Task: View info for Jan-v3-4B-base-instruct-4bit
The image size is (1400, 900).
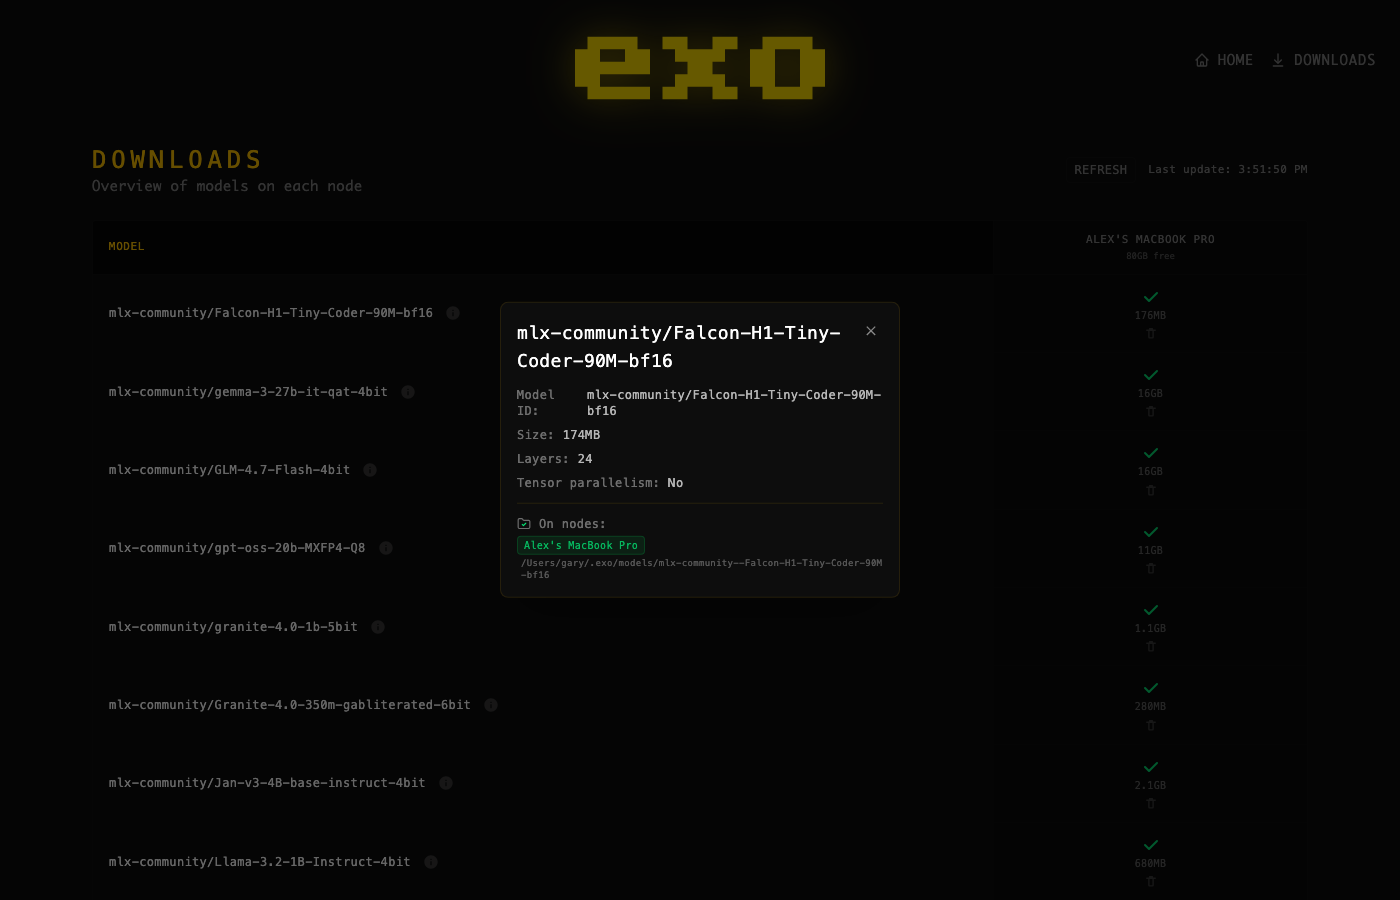Action: [446, 783]
